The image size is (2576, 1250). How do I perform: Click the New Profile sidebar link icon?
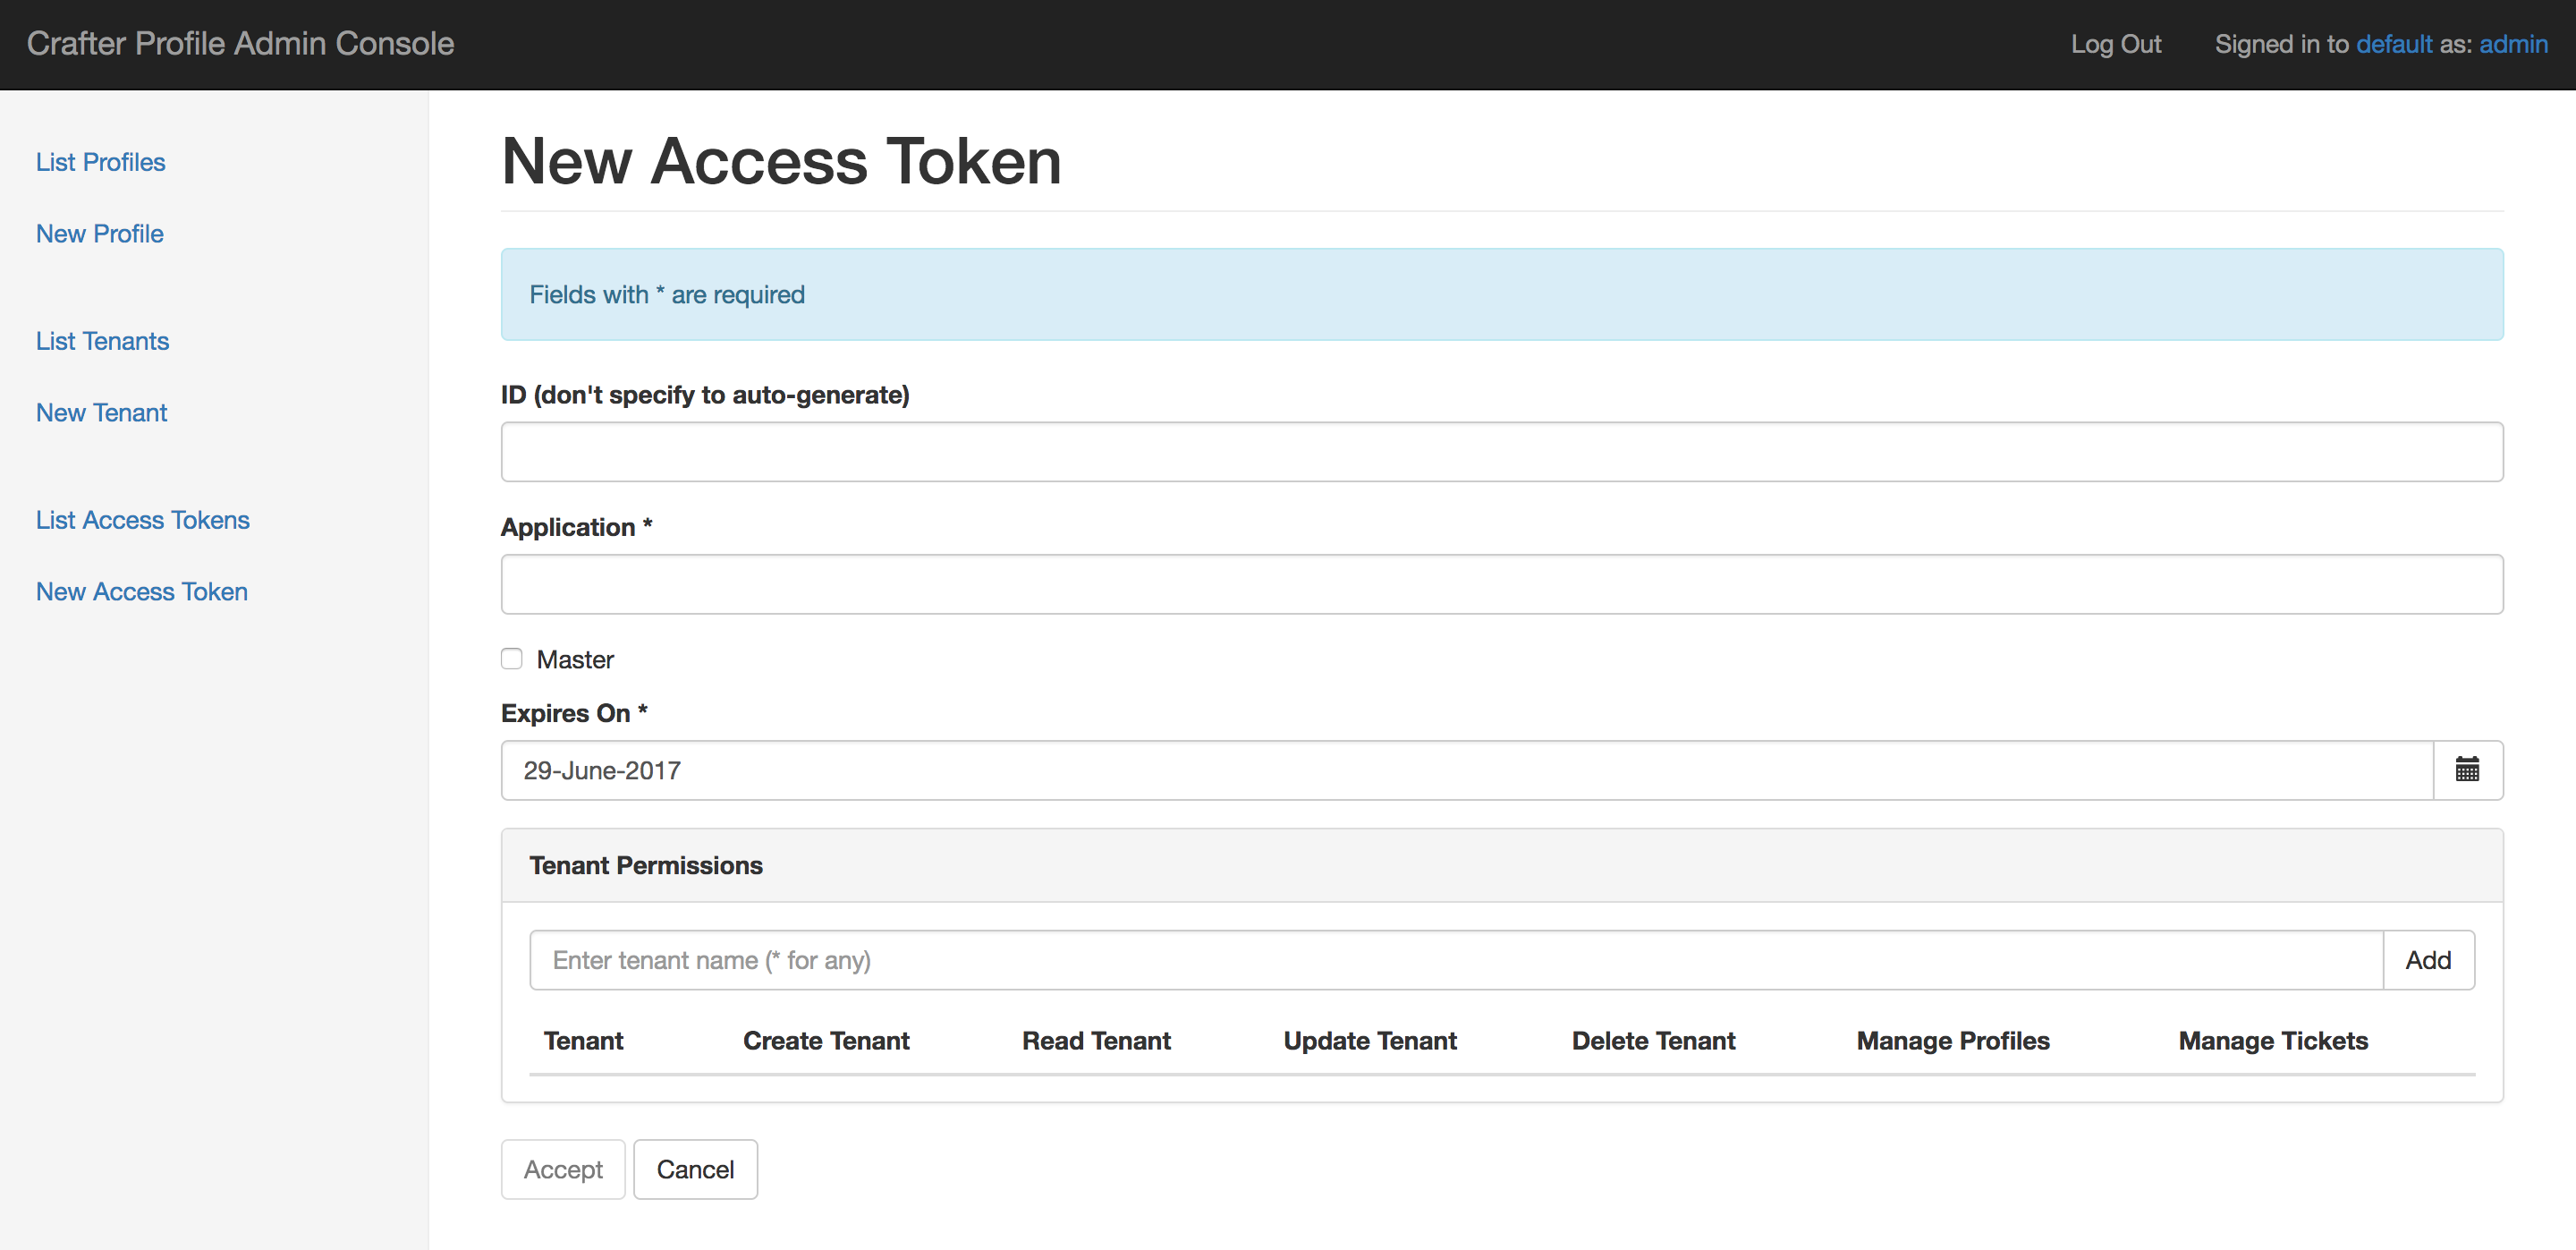point(100,234)
